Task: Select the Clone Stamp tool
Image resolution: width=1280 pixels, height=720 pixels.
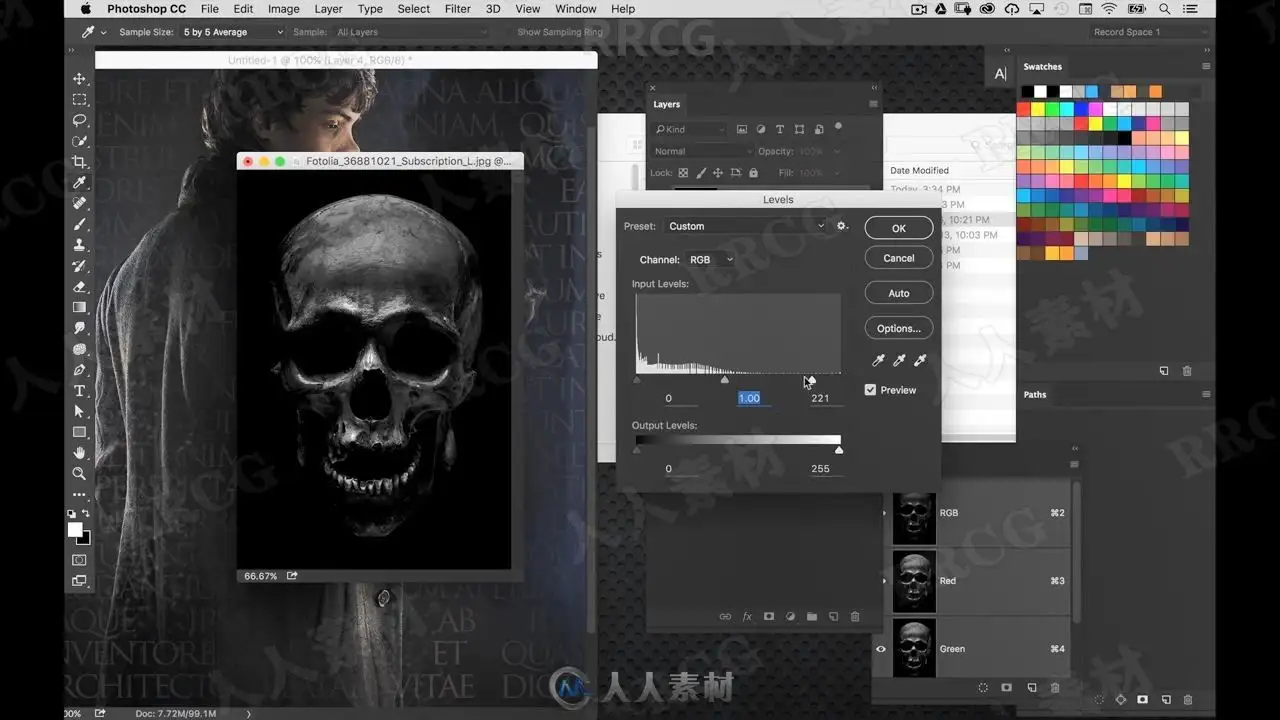Action: [80, 245]
